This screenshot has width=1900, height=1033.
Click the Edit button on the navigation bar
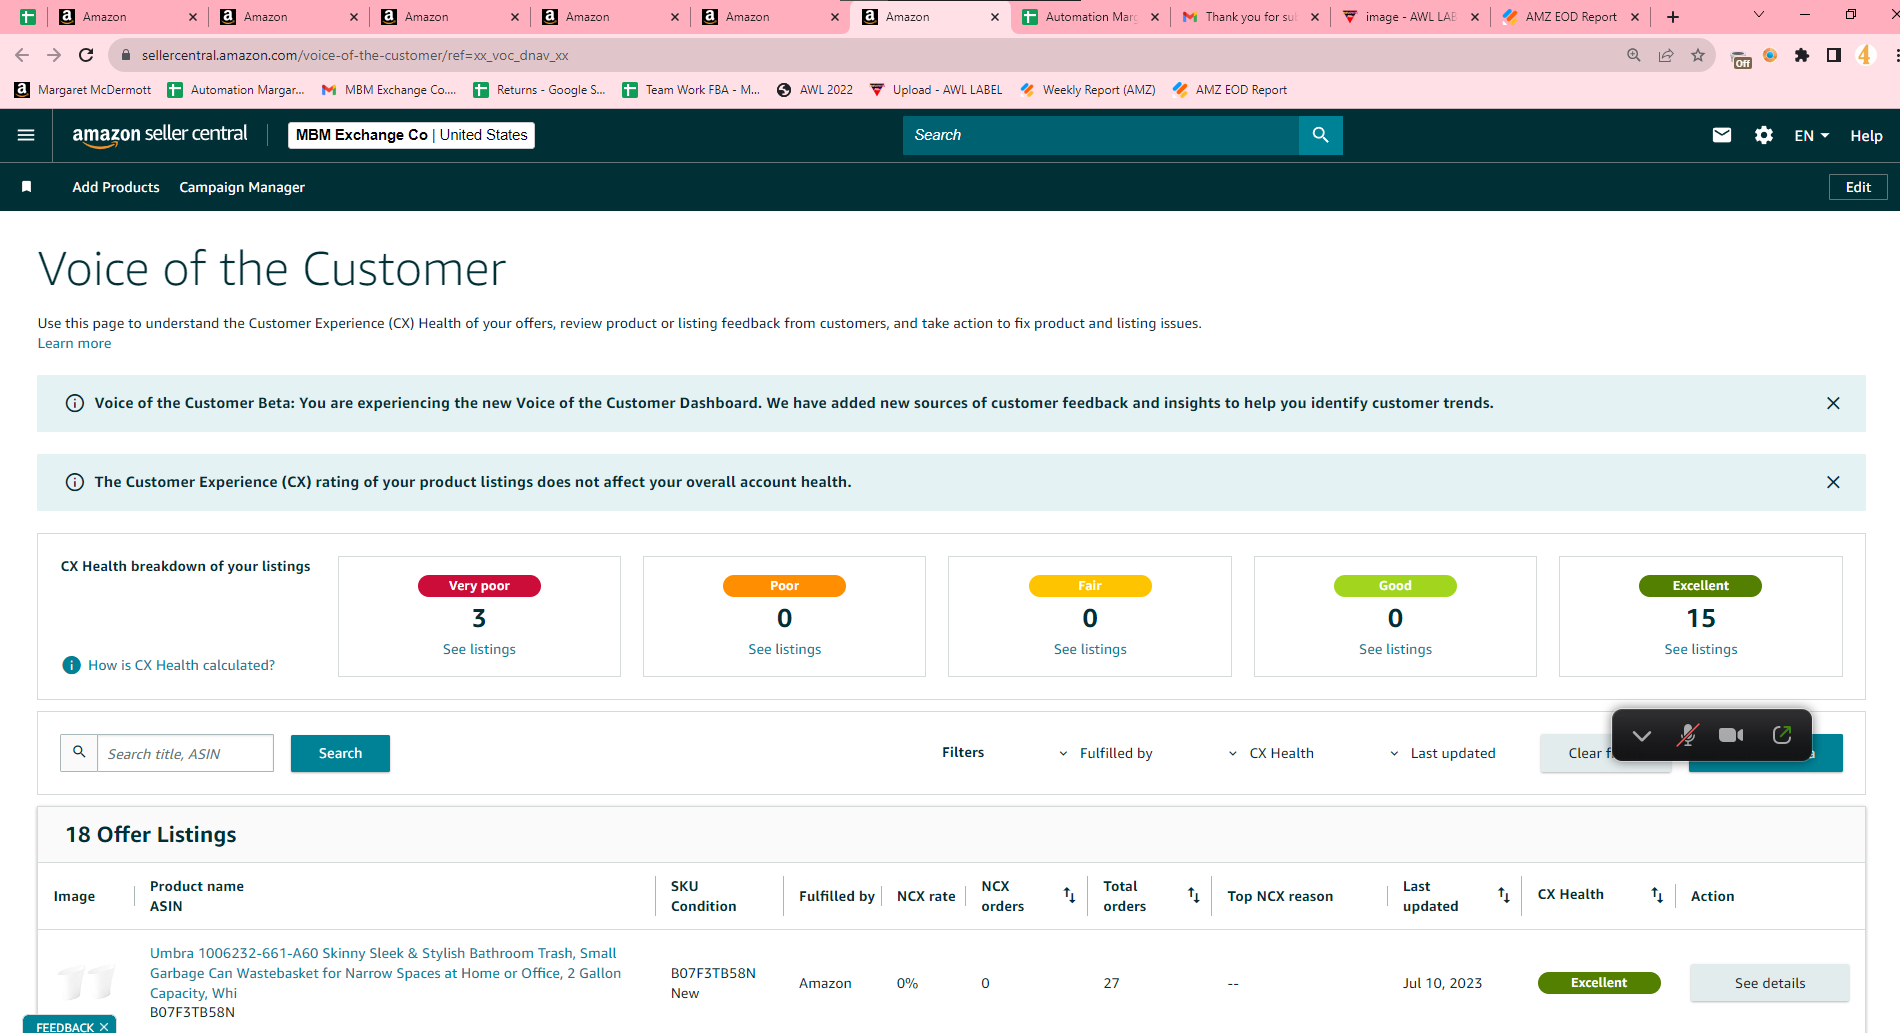tap(1858, 187)
